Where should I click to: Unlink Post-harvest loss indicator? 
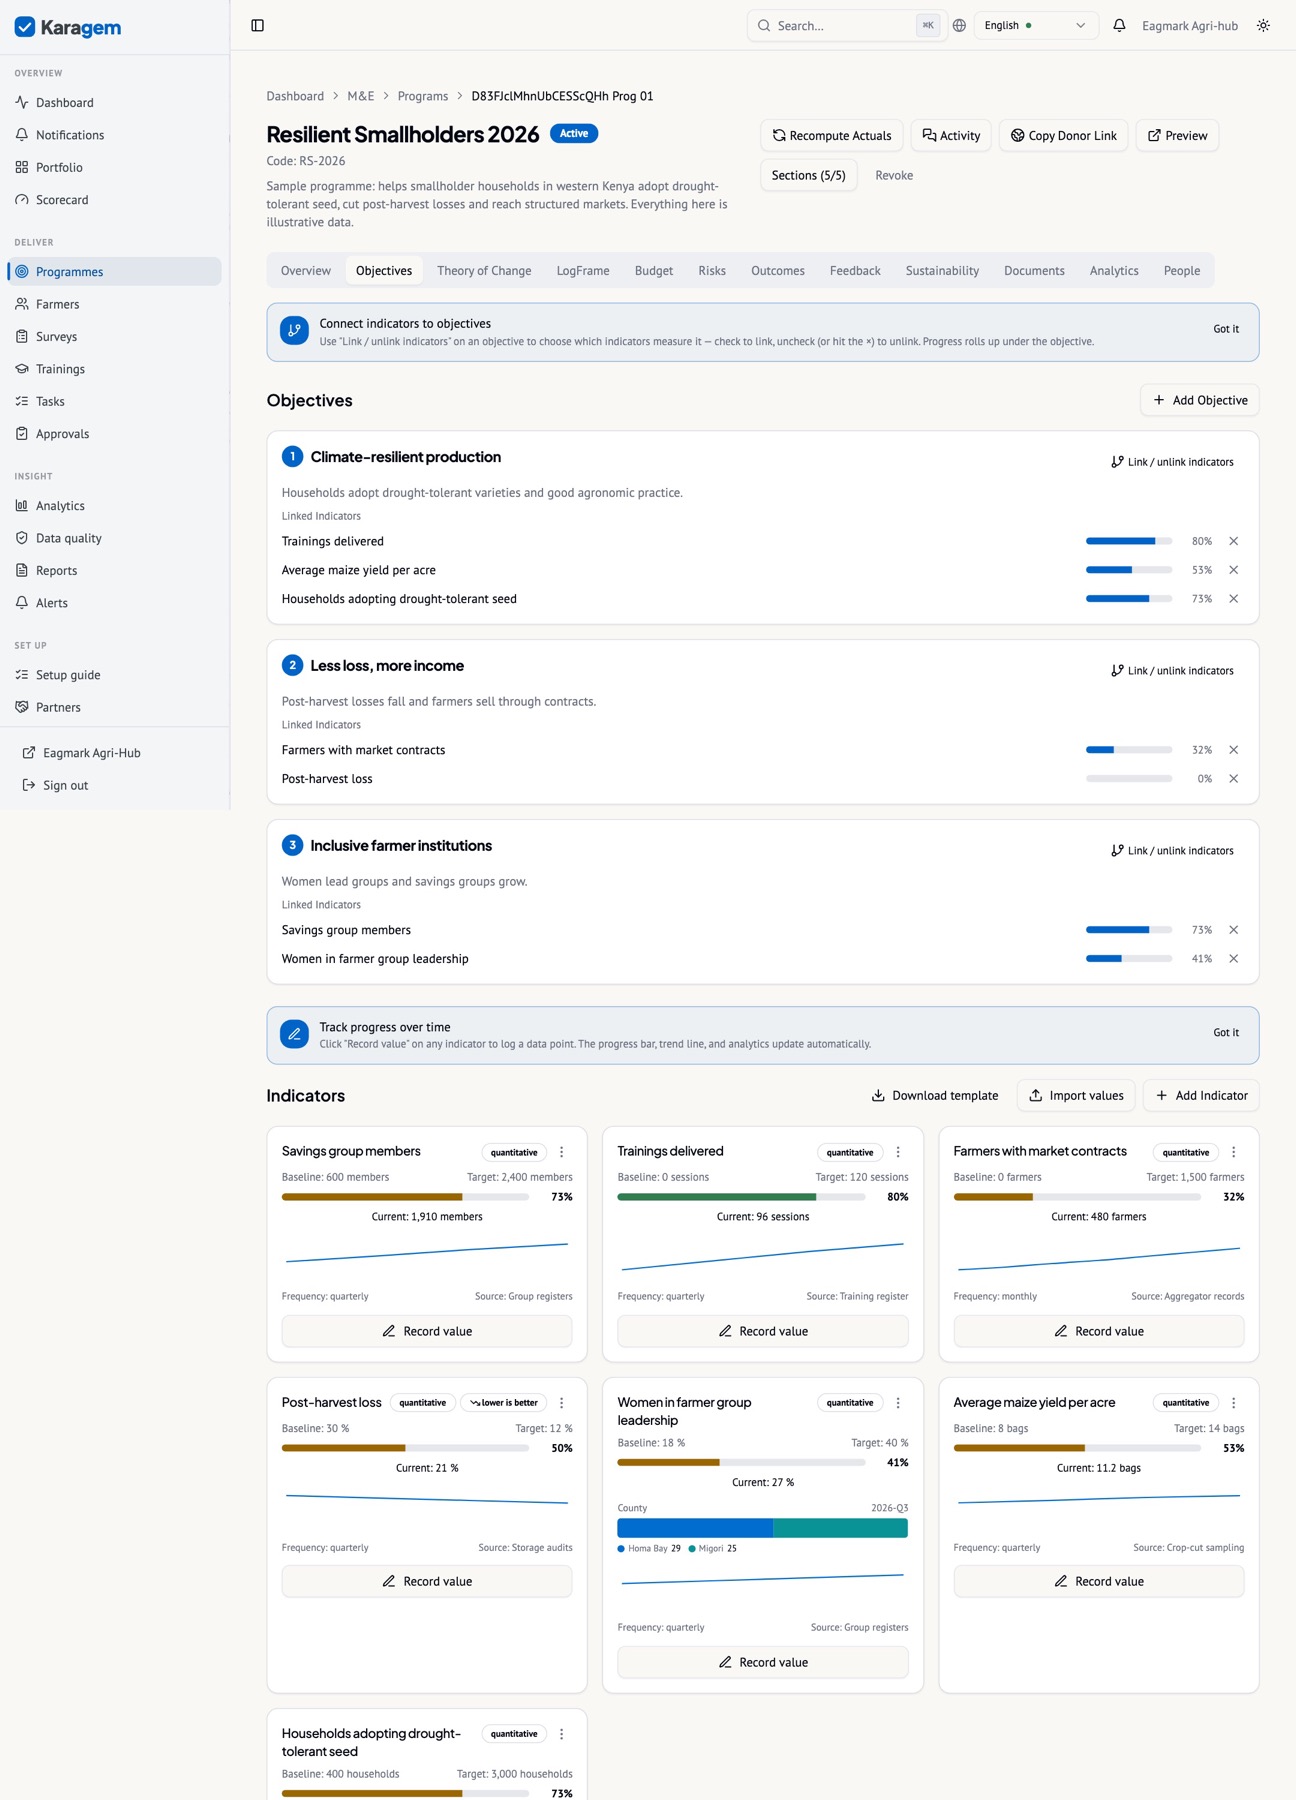pyautogui.click(x=1233, y=779)
